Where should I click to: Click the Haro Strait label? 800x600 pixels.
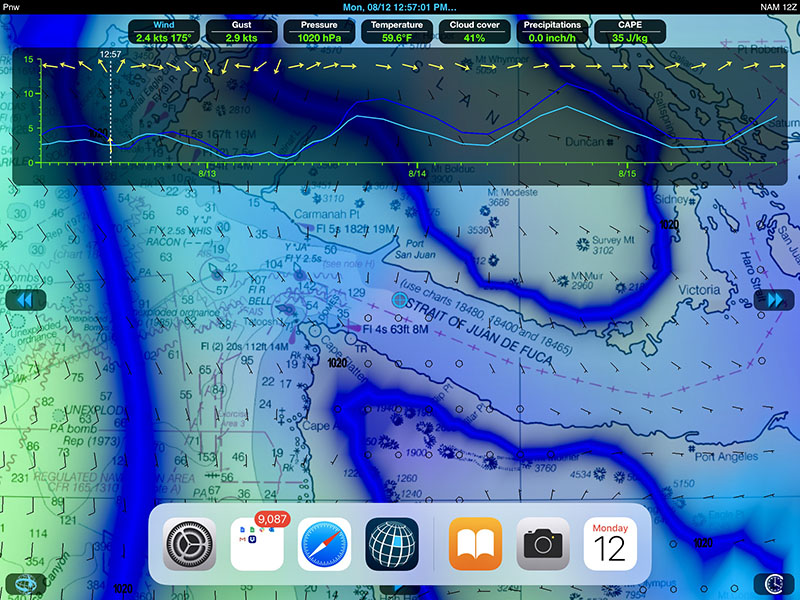[x=751, y=277]
